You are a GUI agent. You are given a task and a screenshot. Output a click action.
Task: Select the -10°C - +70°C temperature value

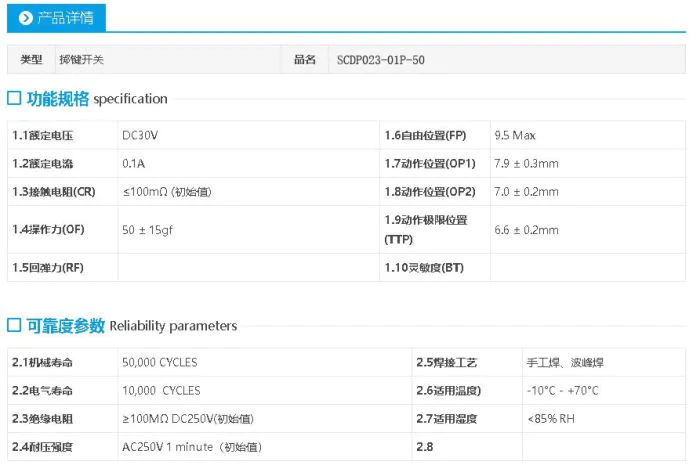tap(562, 390)
